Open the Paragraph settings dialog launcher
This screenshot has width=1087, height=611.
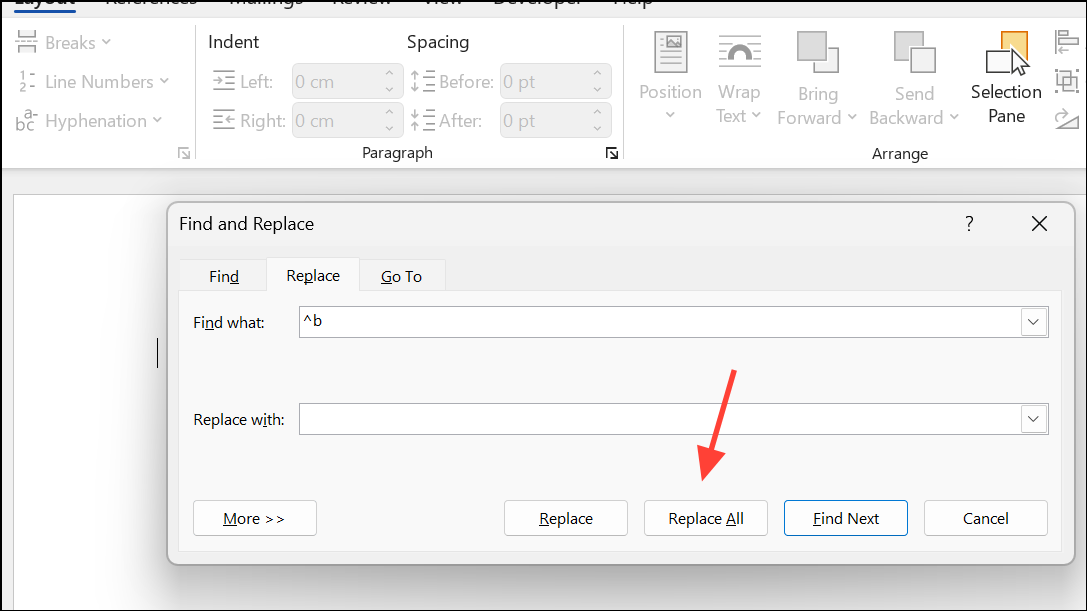611,153
